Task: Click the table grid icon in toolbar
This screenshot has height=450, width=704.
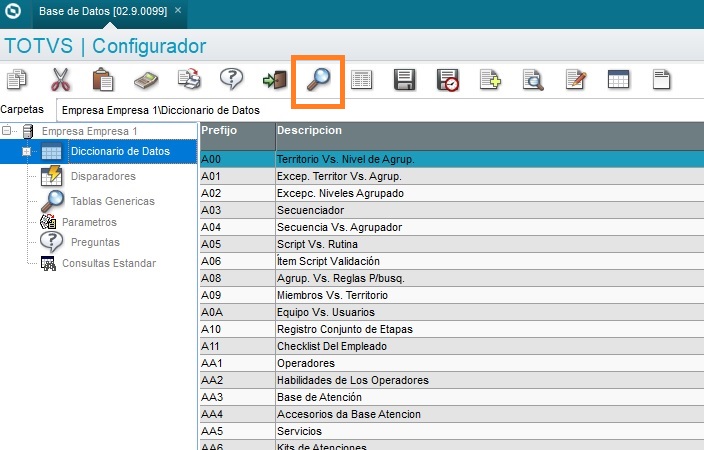Action: (618, 79)
